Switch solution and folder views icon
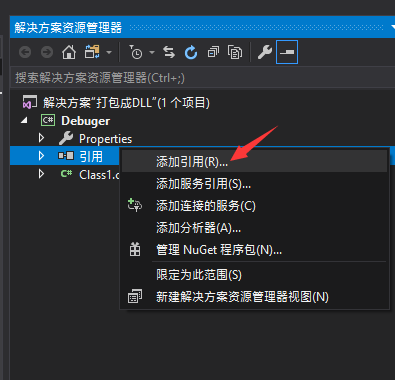 point(92,52)
